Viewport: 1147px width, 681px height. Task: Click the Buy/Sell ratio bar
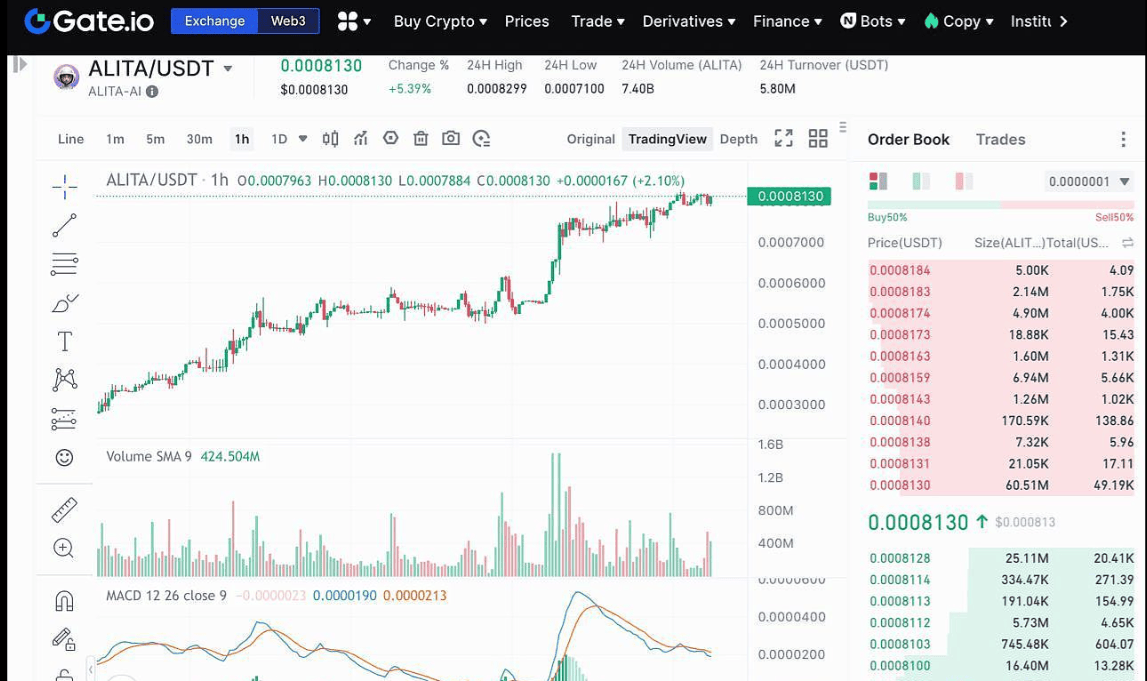tap(1000, 205)
